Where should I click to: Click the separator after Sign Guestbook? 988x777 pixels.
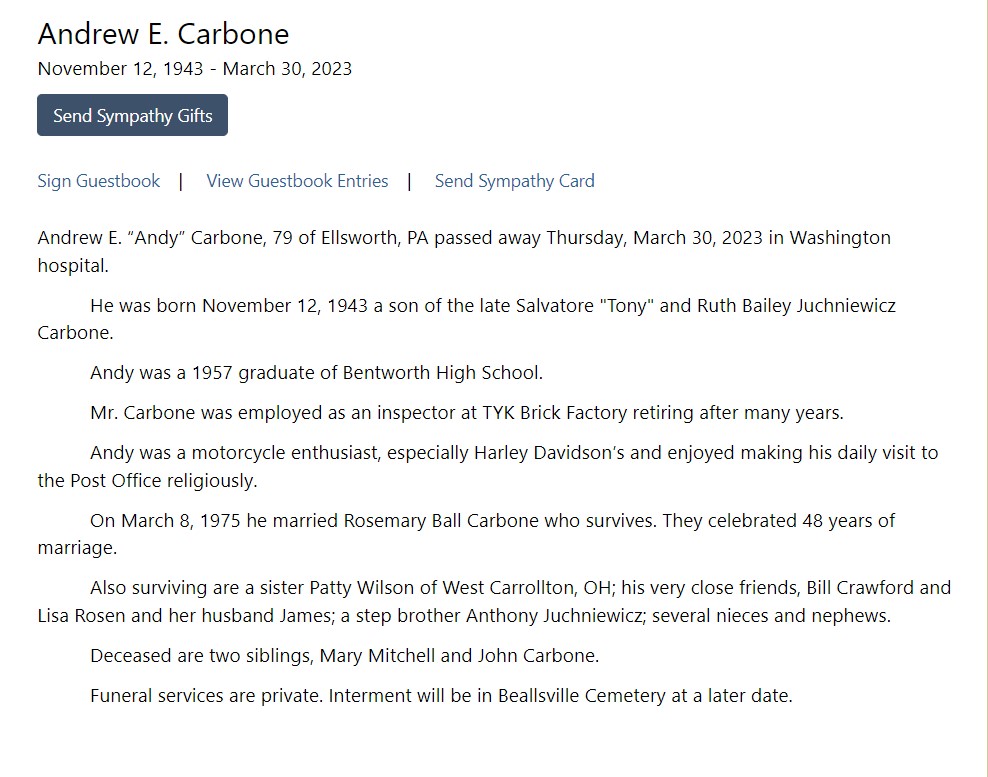pos(181,181)
